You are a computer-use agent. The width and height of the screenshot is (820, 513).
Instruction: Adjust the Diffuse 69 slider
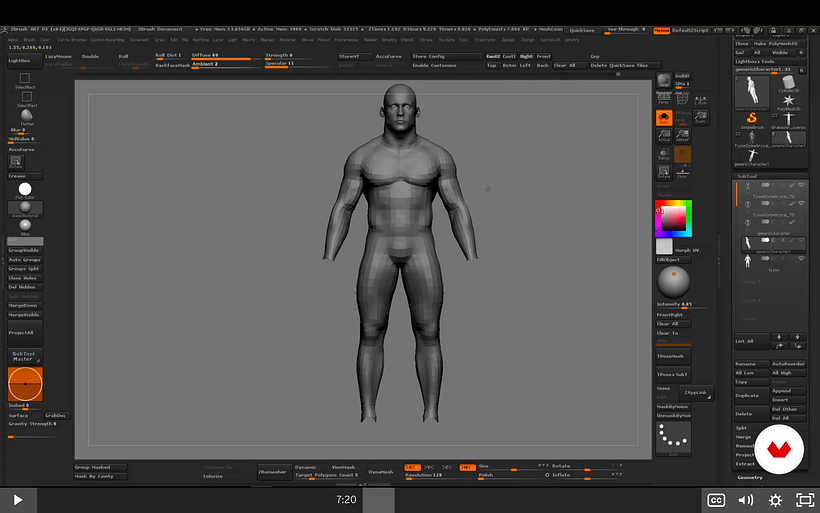click(226, 56)
